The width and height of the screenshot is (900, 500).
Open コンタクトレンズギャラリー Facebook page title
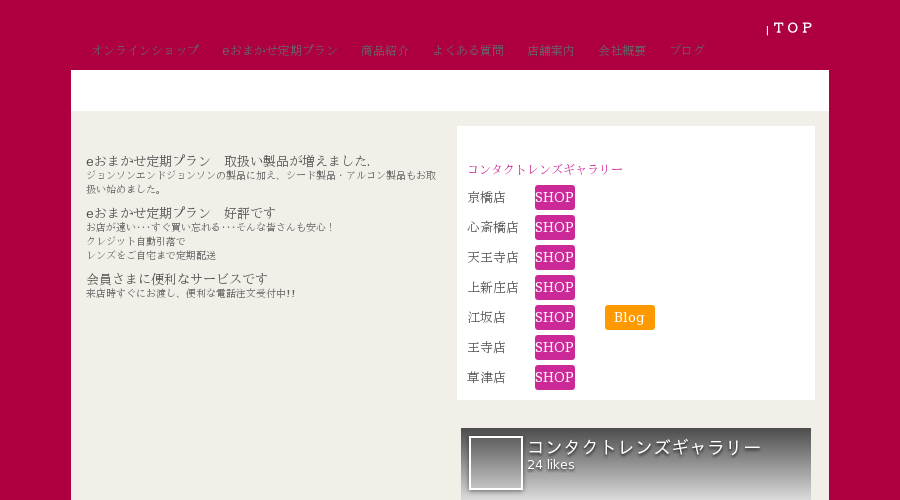[644, 447]
